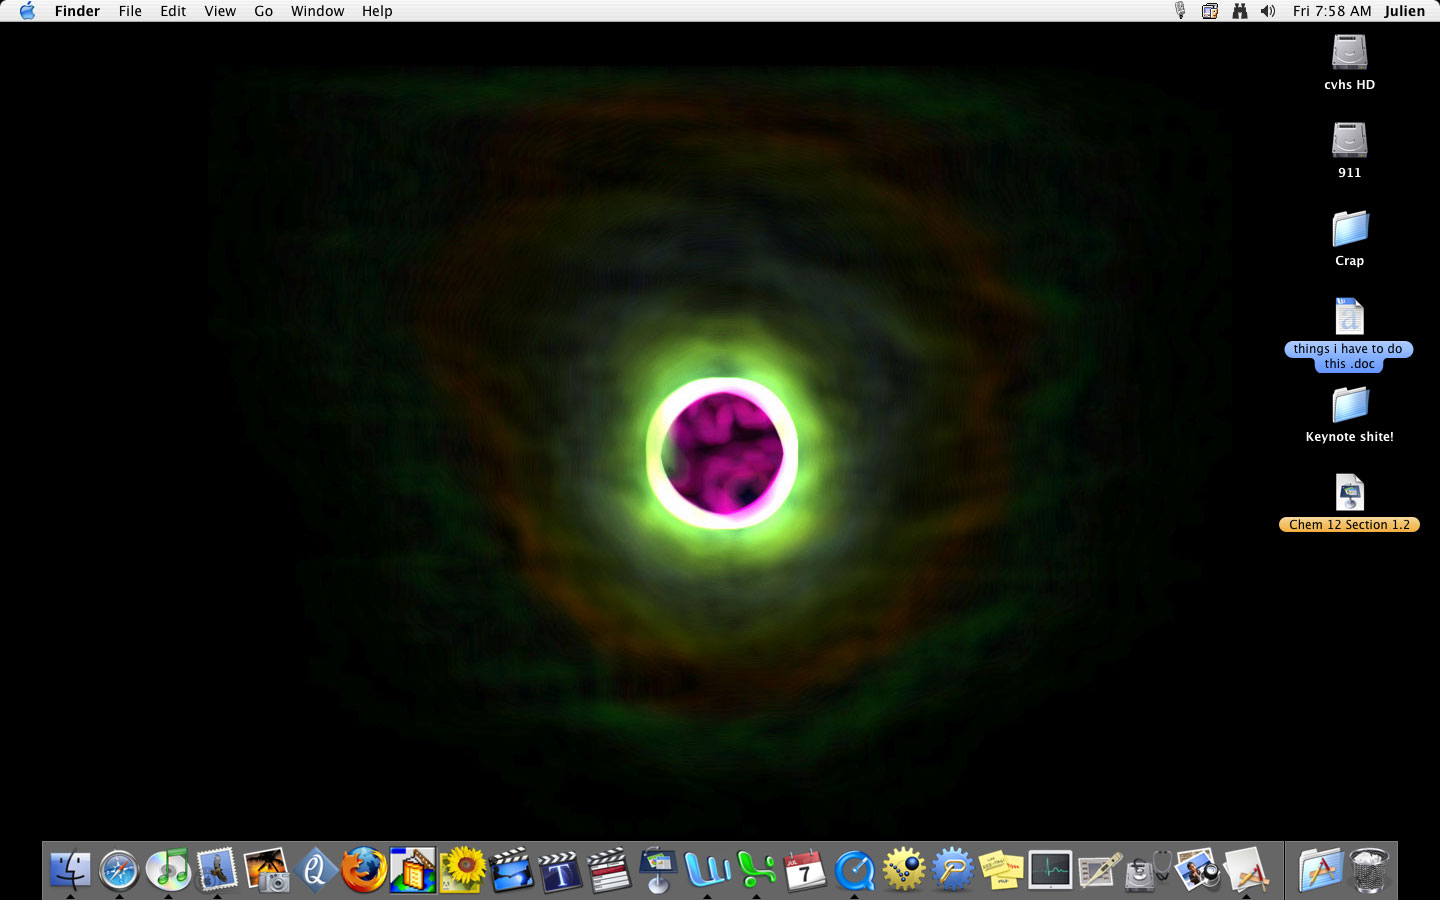1440x900 pixels.
Task: Open the Apple menu
Action: click(x=27, y=11)
